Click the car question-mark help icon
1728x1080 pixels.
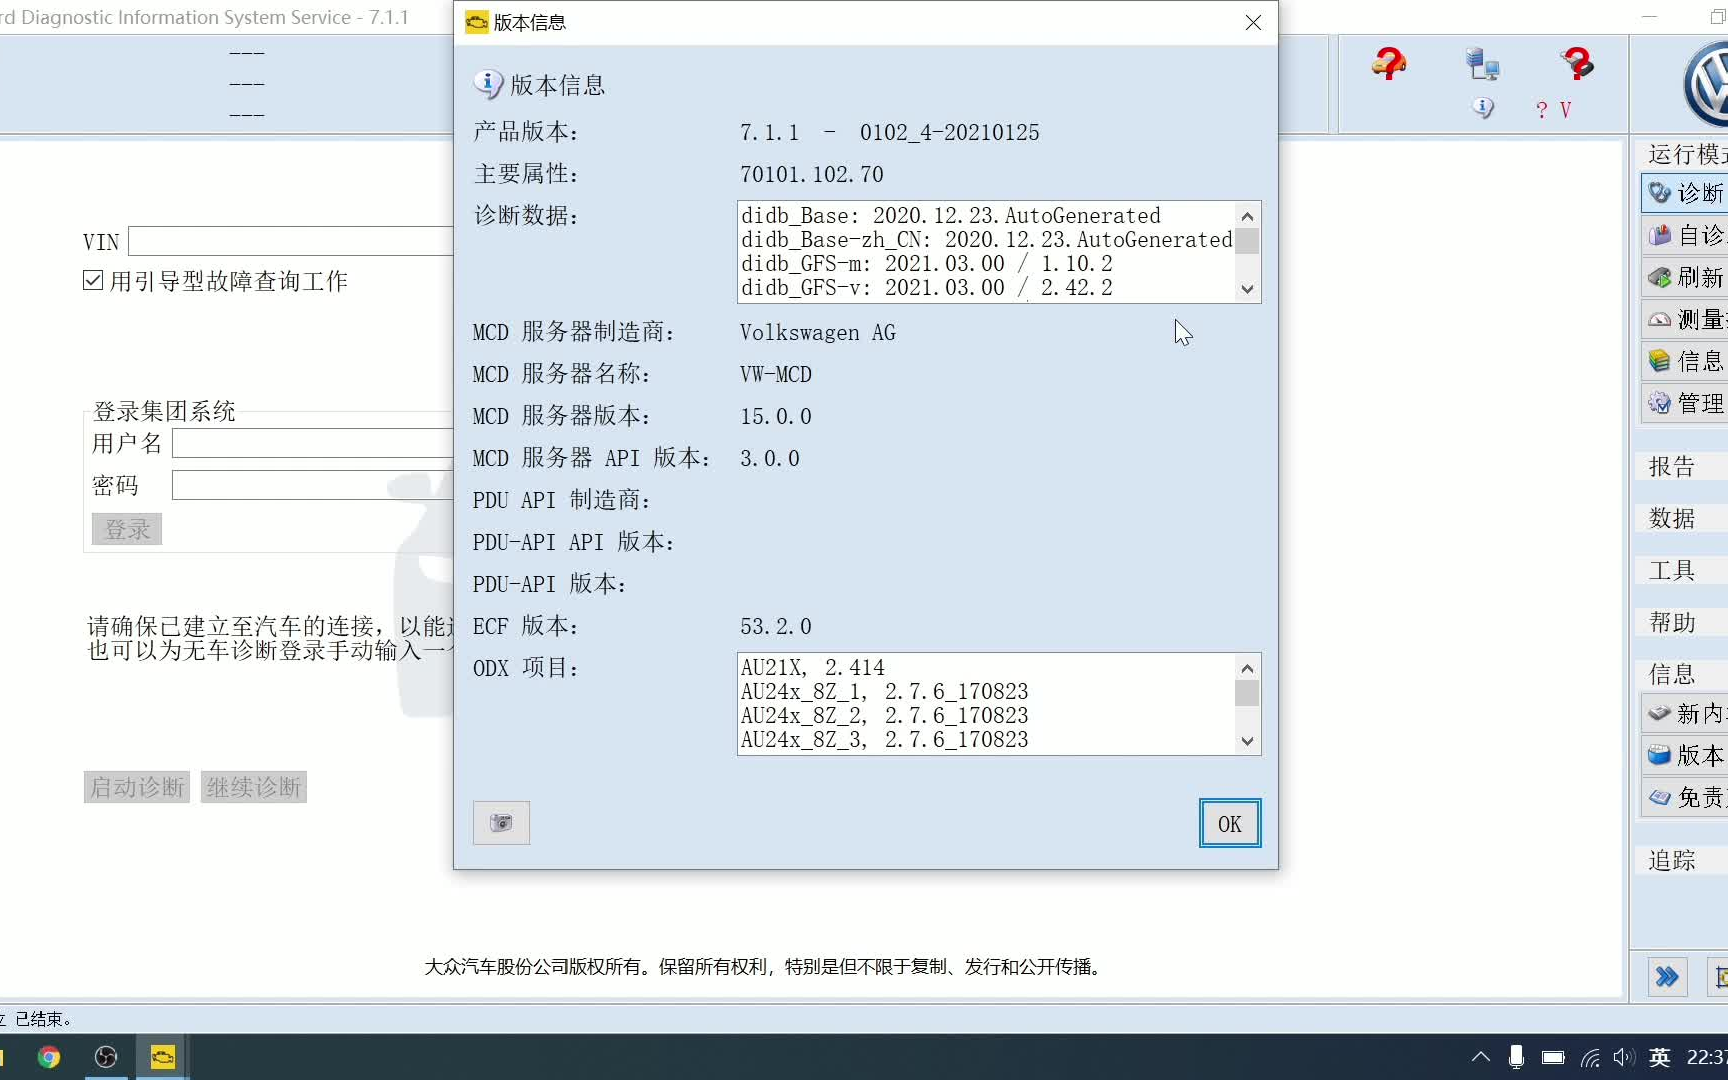[x=1388, y=65]
